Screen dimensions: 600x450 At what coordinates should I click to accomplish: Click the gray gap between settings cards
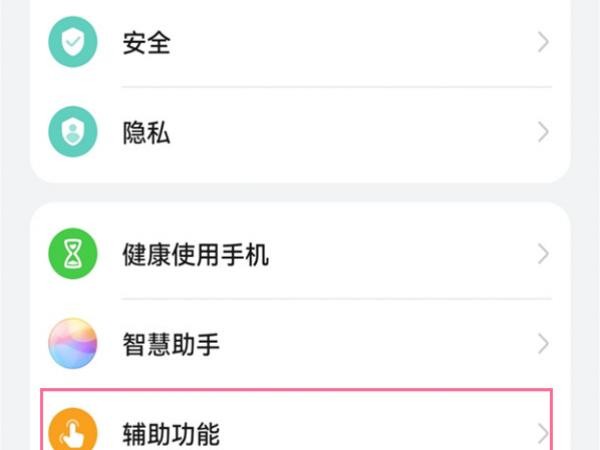coord(300,192)
